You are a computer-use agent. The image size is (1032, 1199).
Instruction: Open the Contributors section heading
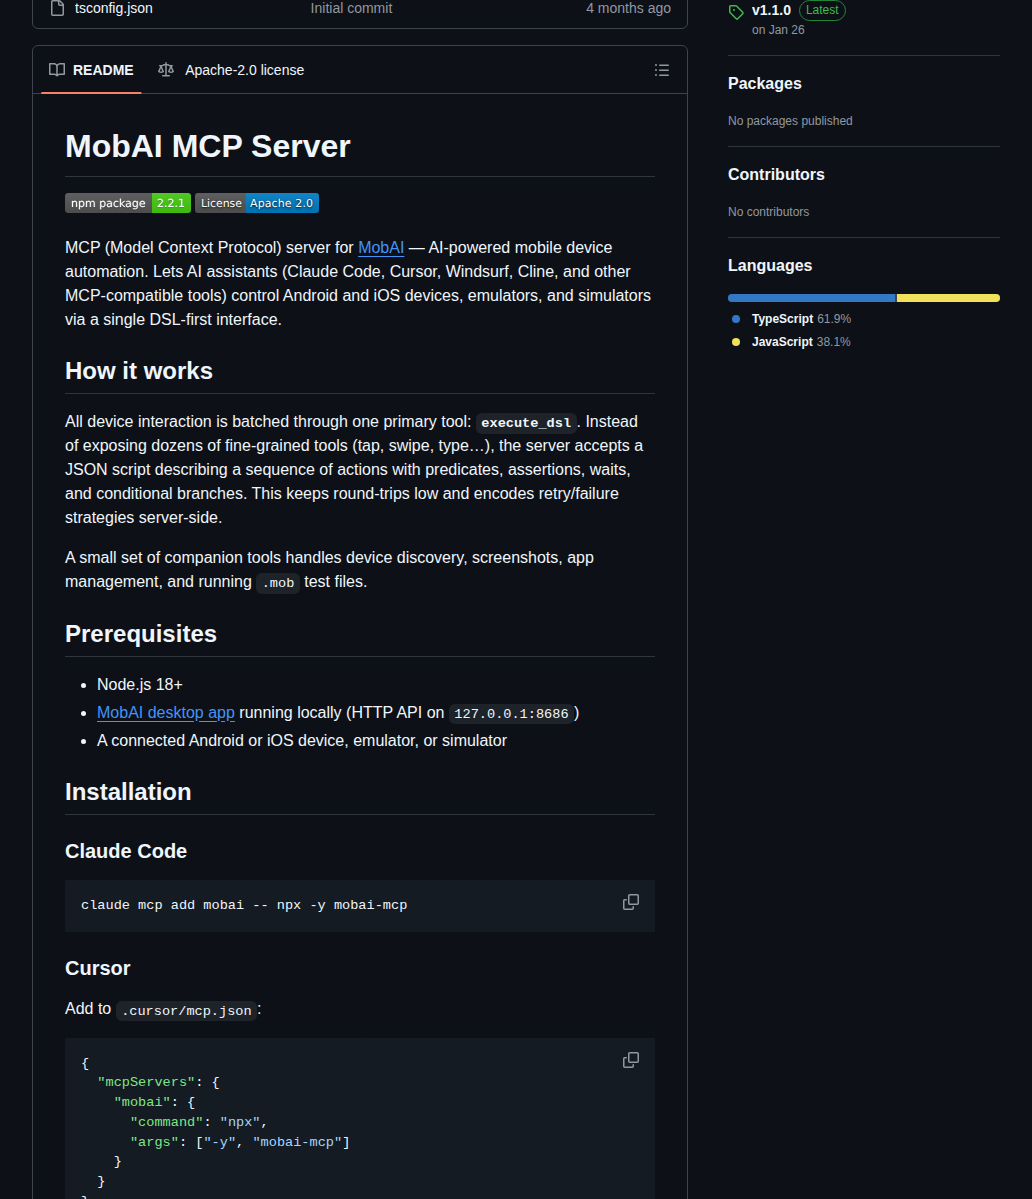tap(776, 174)
